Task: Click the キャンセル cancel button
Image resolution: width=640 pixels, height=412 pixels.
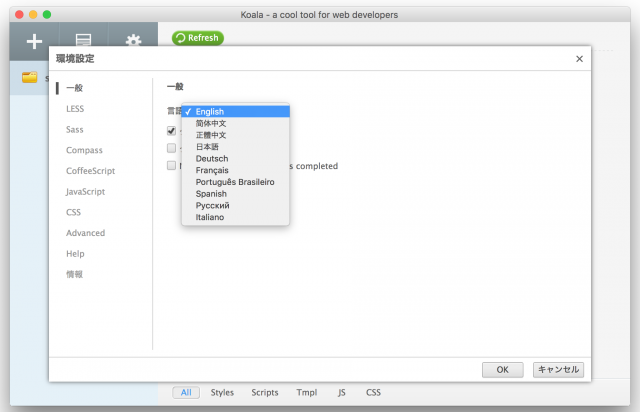Action: point(558,369)
